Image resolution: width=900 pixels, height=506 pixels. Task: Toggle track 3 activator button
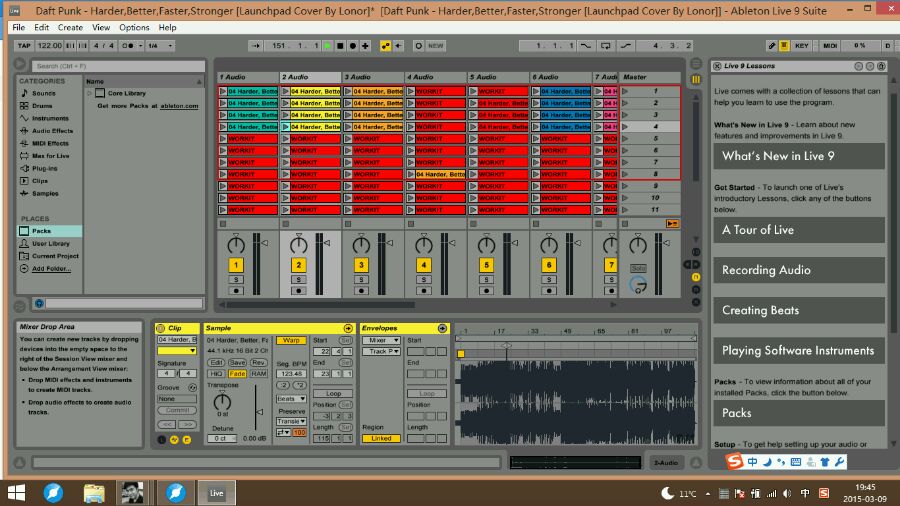360,265
